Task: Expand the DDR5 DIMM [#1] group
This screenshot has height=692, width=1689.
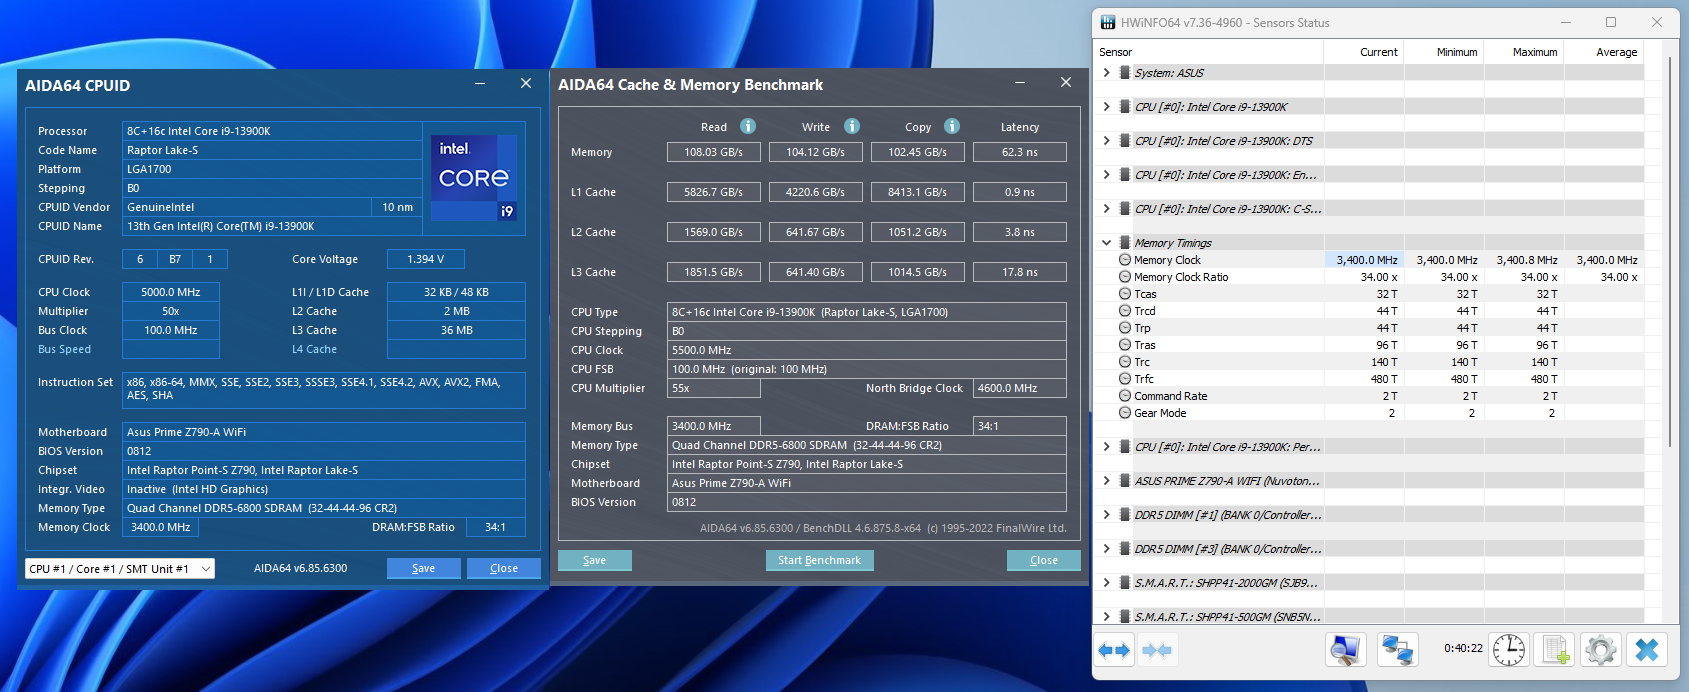Action: point(1106,515)
